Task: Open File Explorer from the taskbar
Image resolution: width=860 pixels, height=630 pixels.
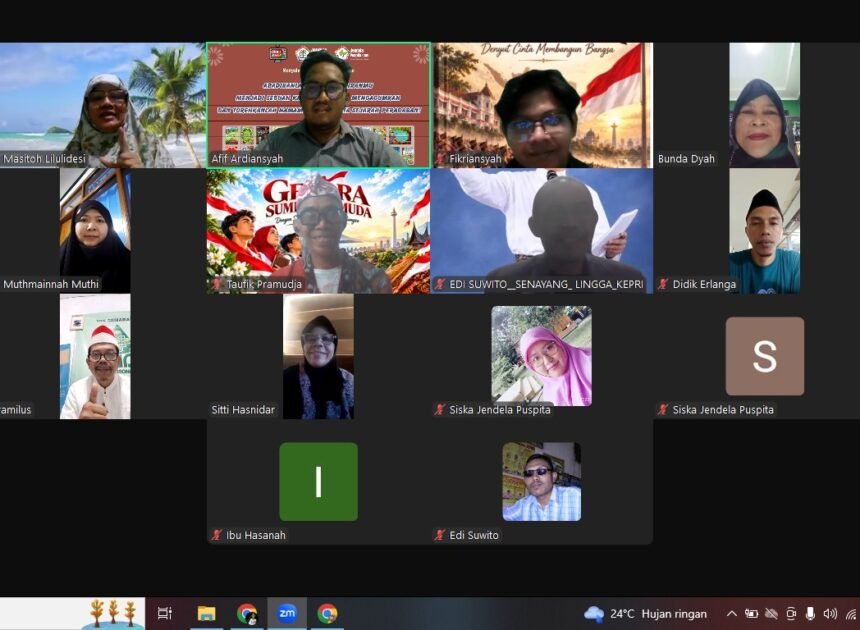Action: 206,613
